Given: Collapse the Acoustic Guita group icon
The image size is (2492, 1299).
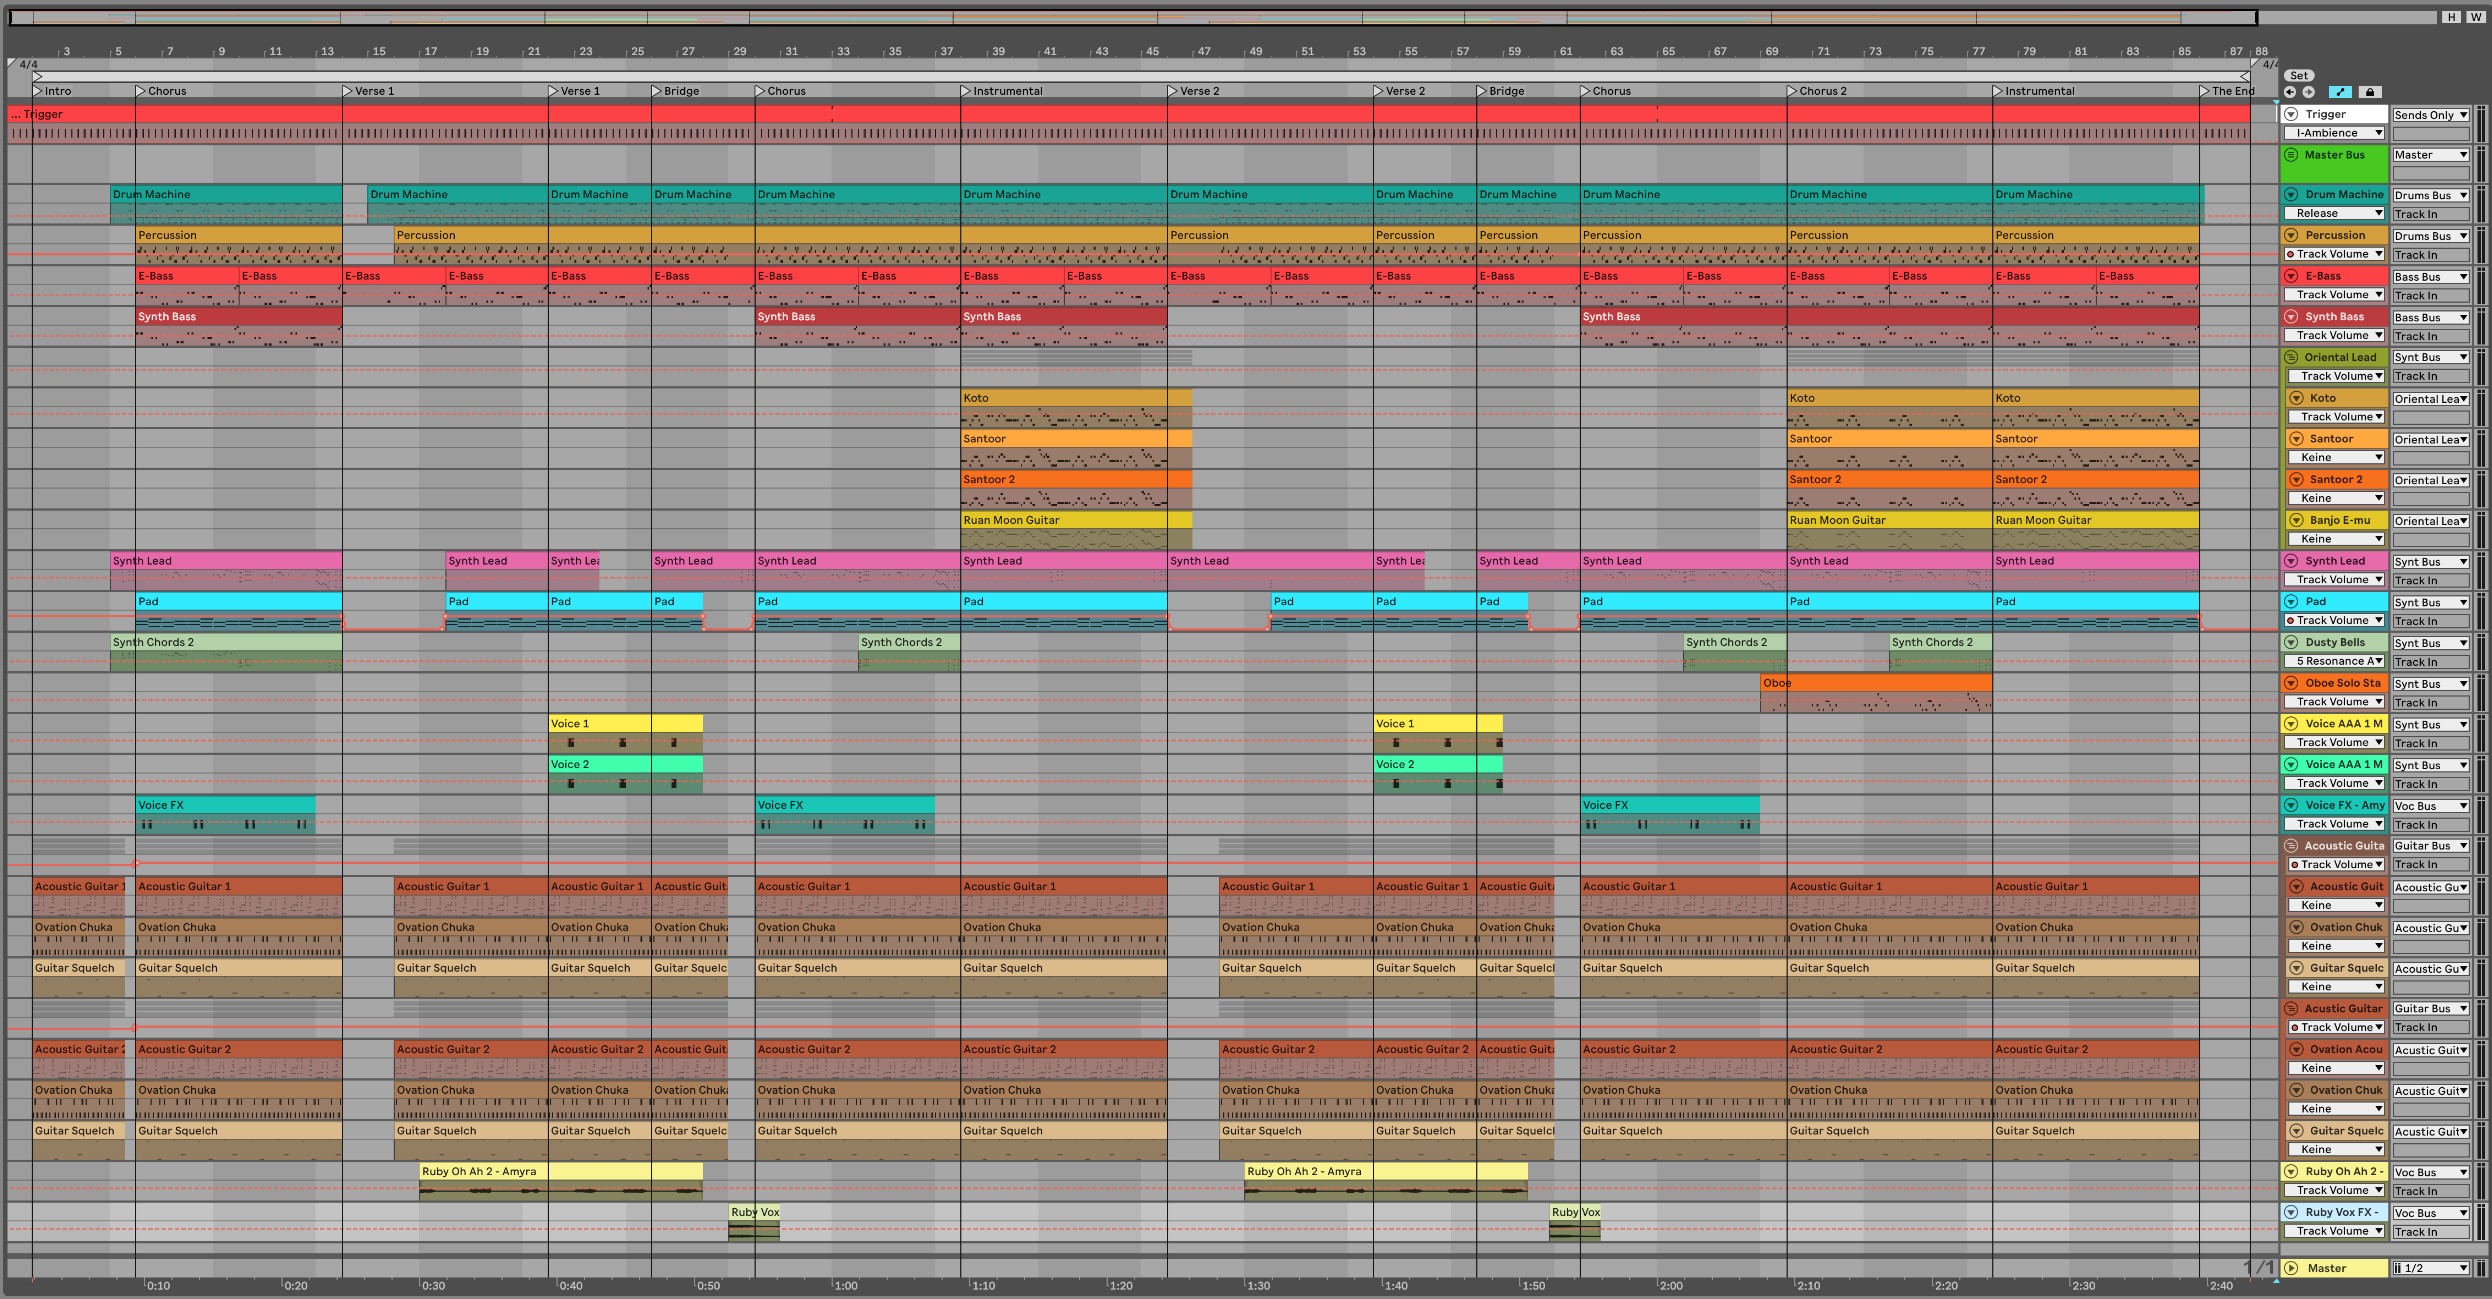Looking at the screenshot, I should [2291, 846].
